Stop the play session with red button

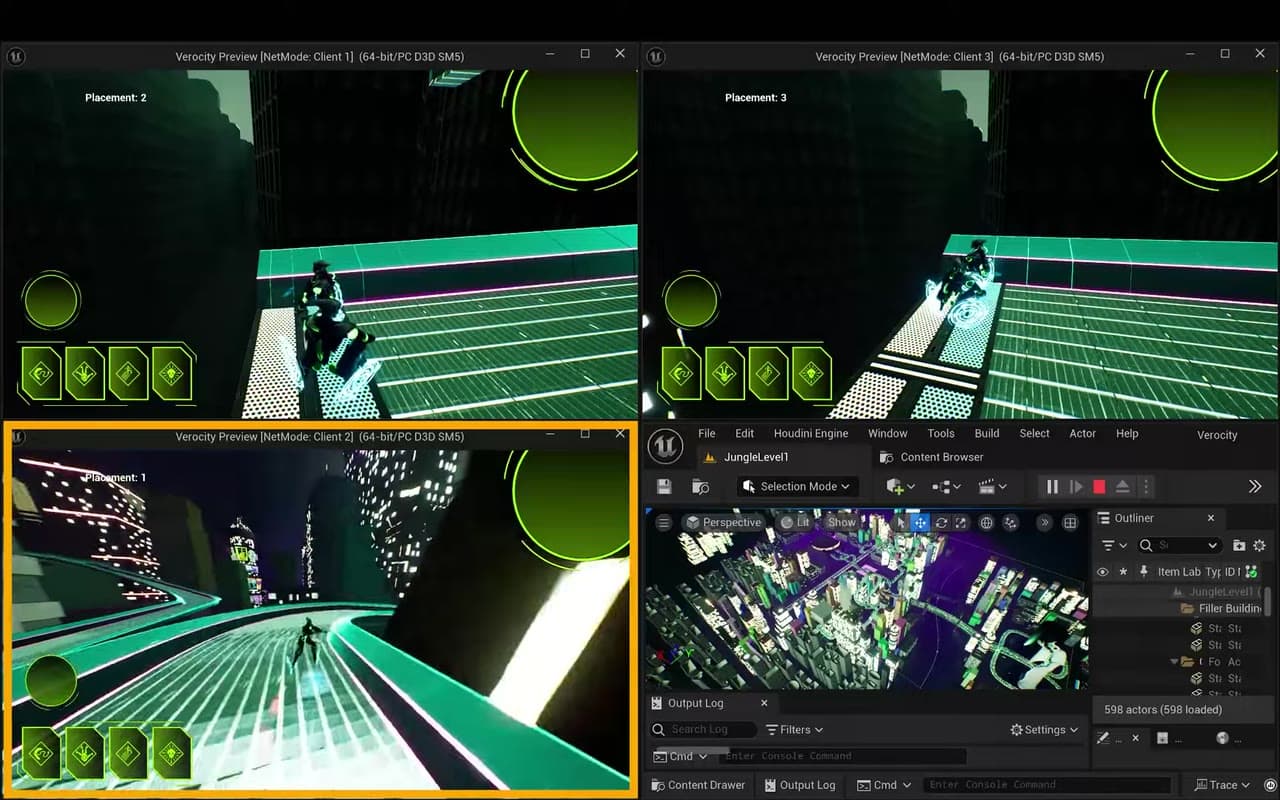[x=1099, y=487]
